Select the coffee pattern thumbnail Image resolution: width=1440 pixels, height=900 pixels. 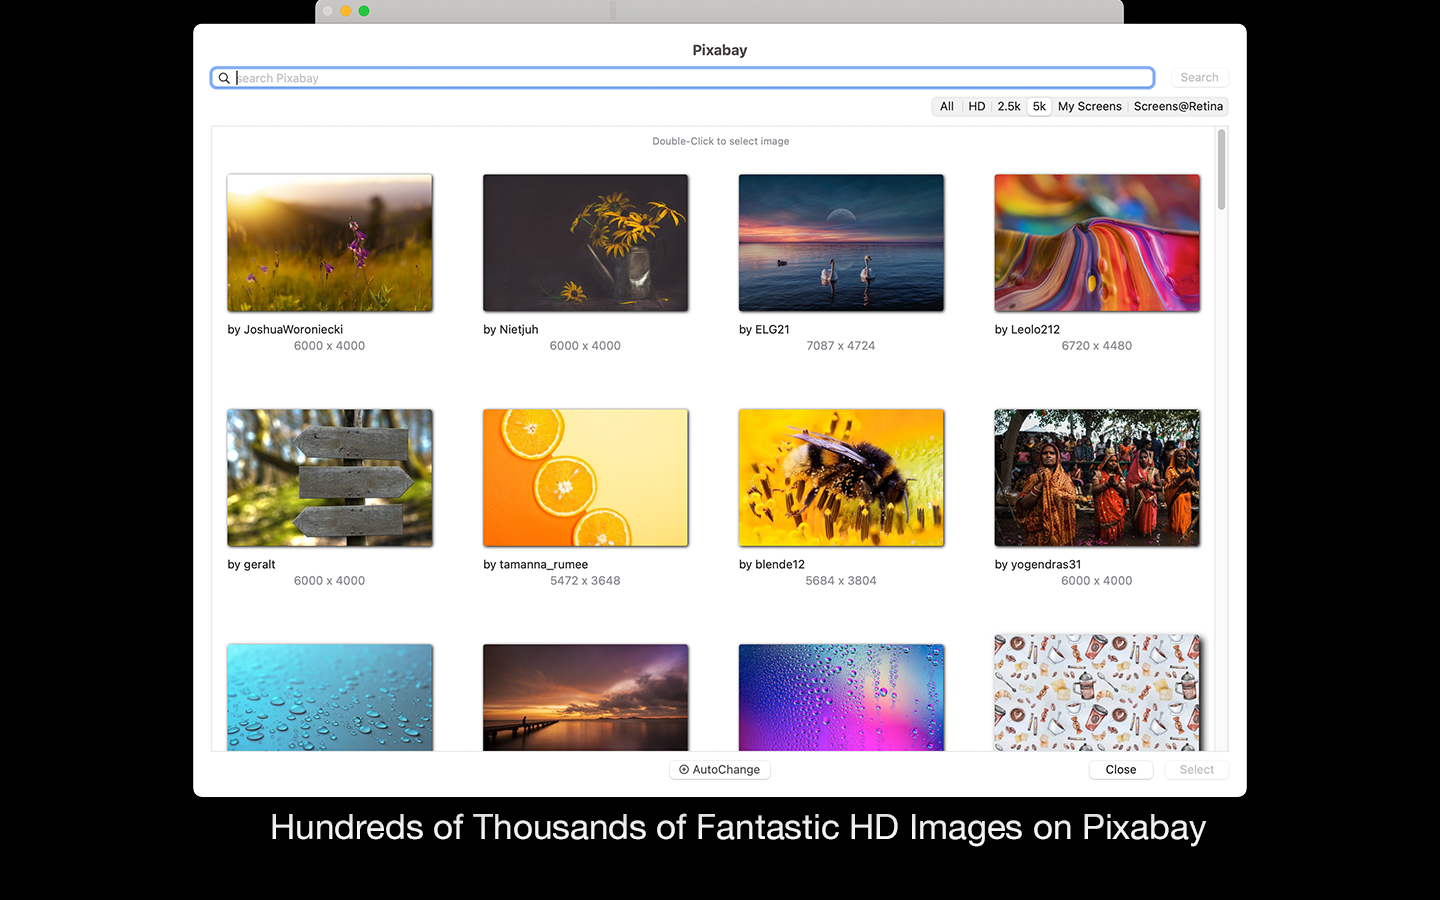(1097, 692)
